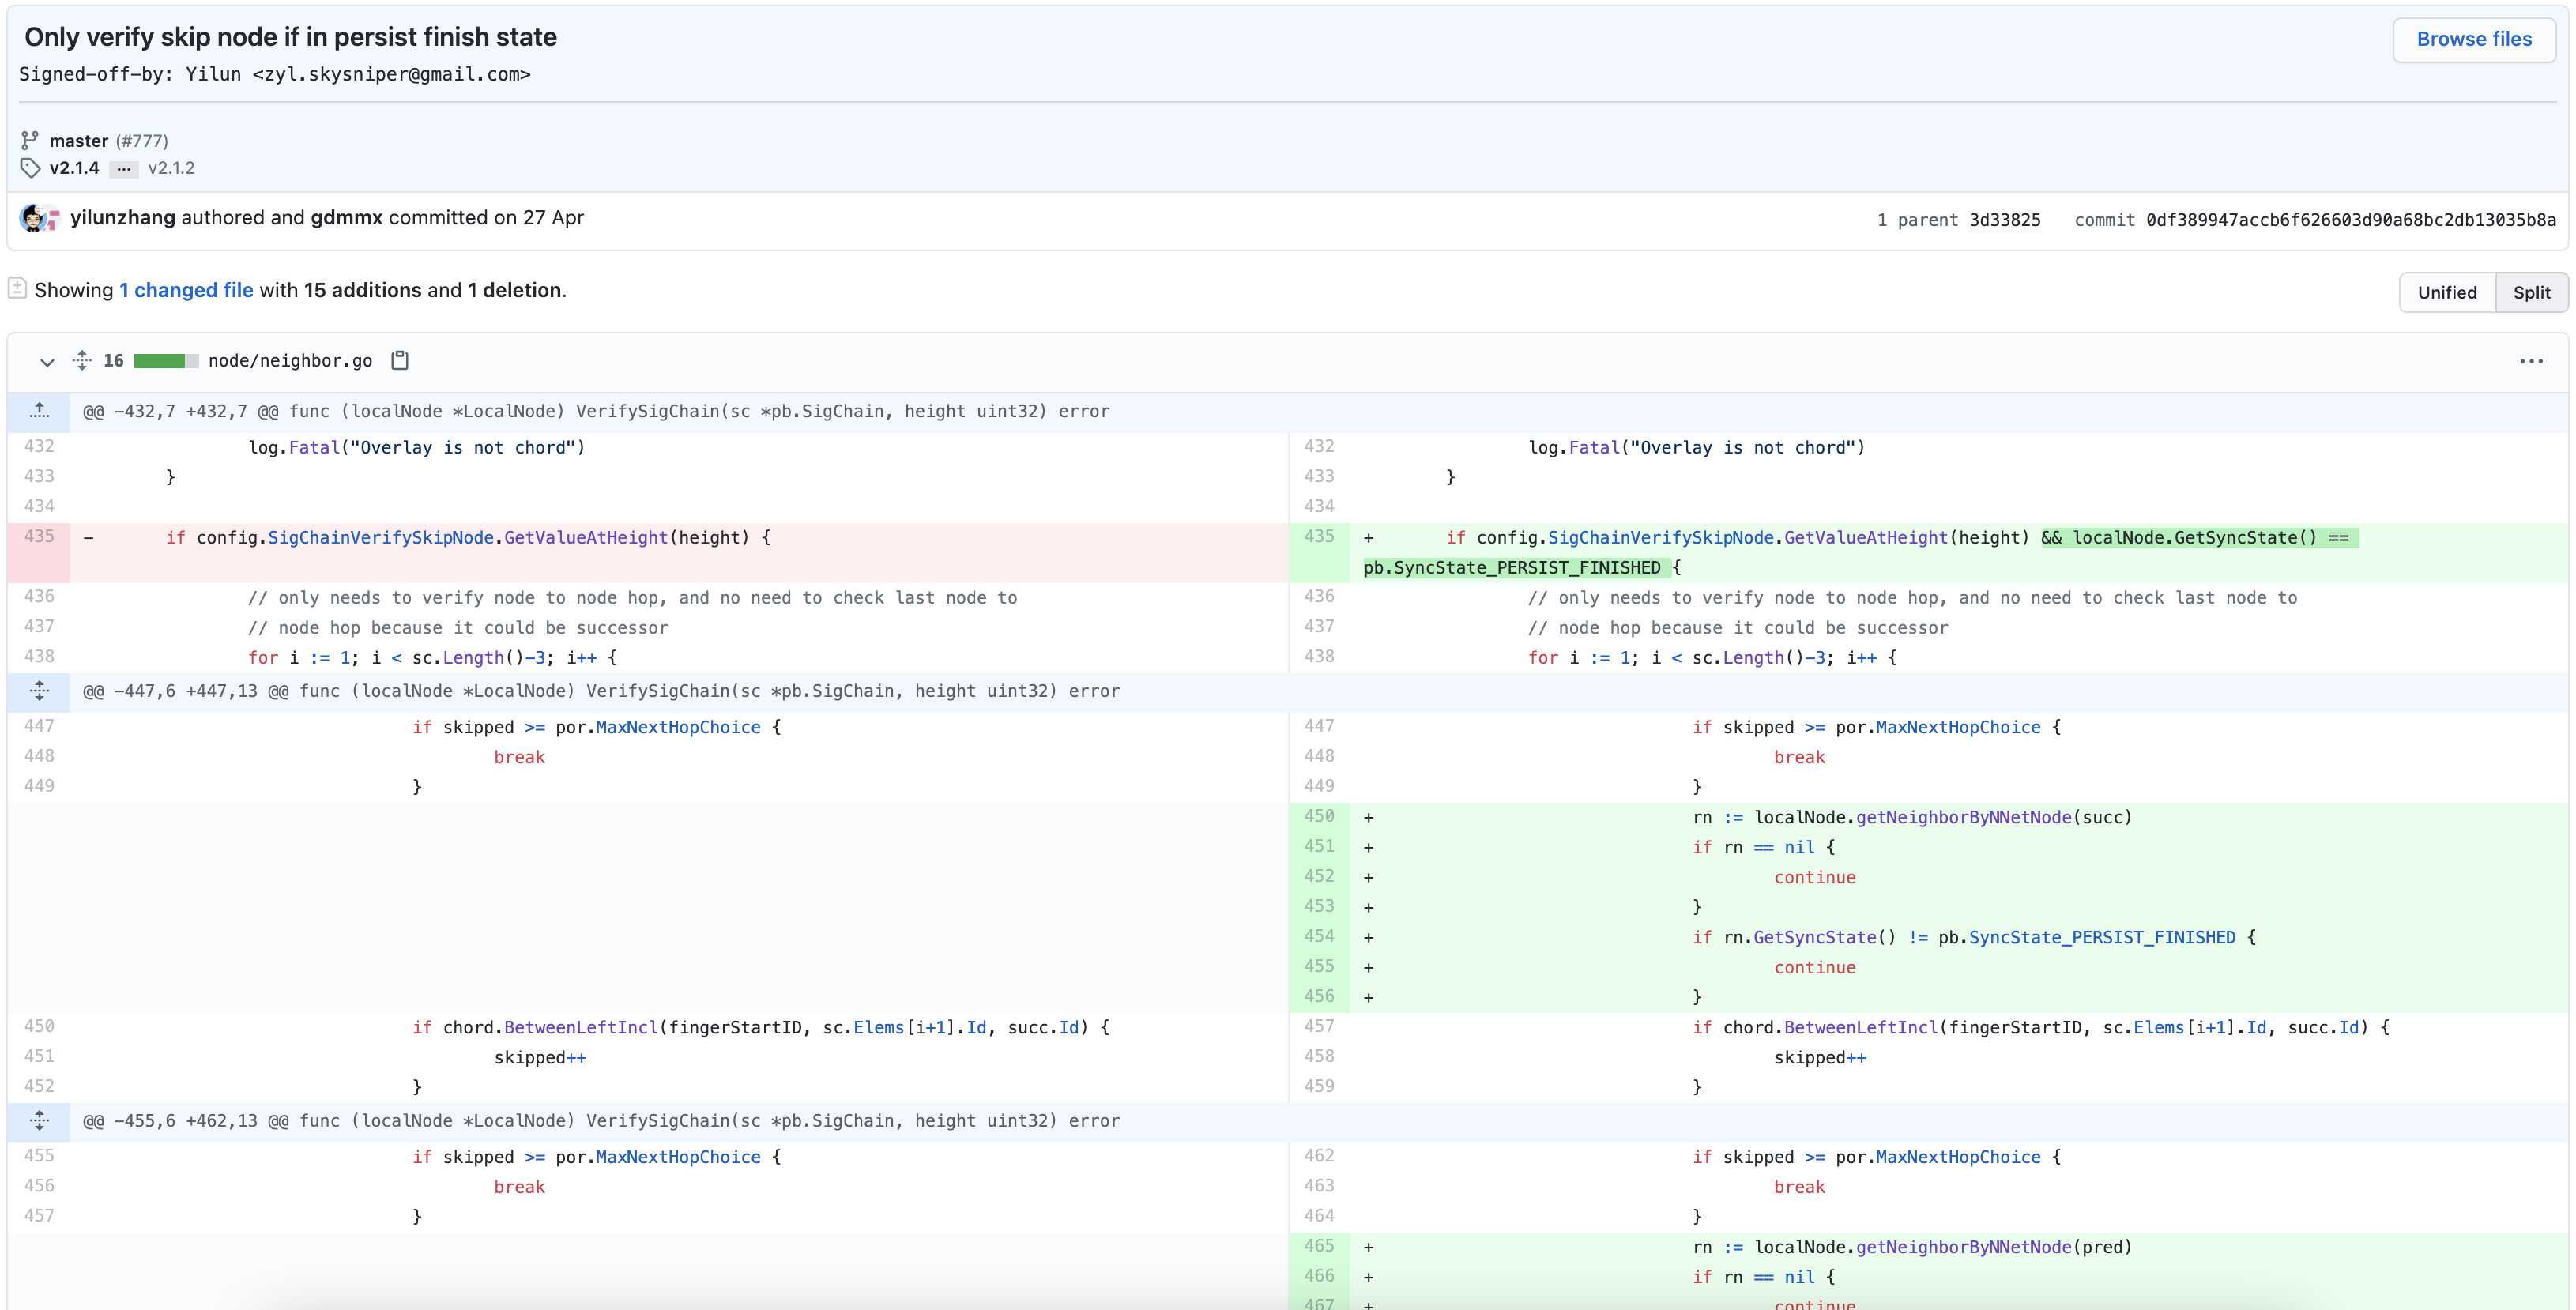Open pull request #777 link
The height and width of the screenshot is (1310, 2576).
coord(142,141)
